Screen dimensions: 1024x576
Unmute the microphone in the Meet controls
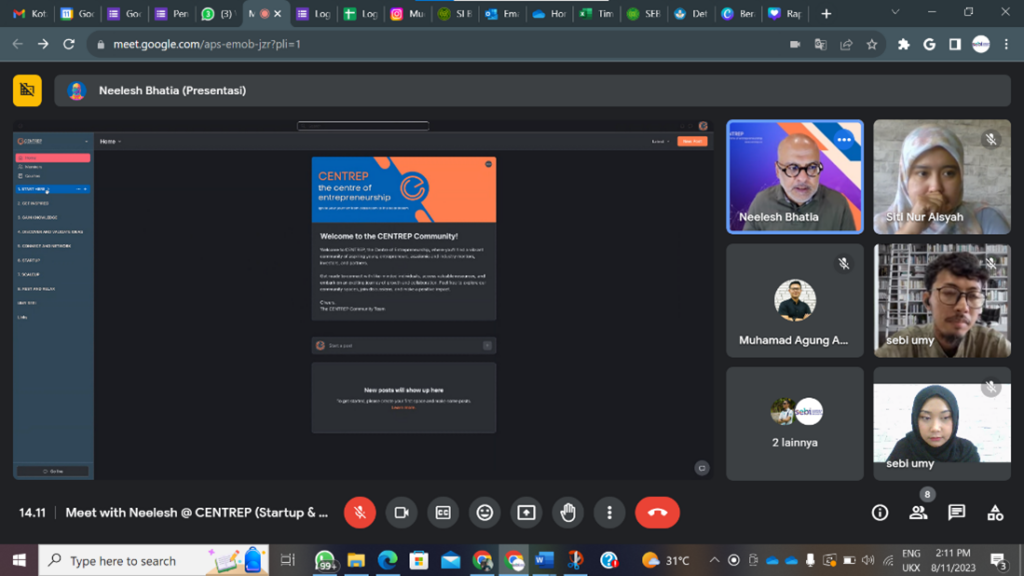[x=360, y=513]
